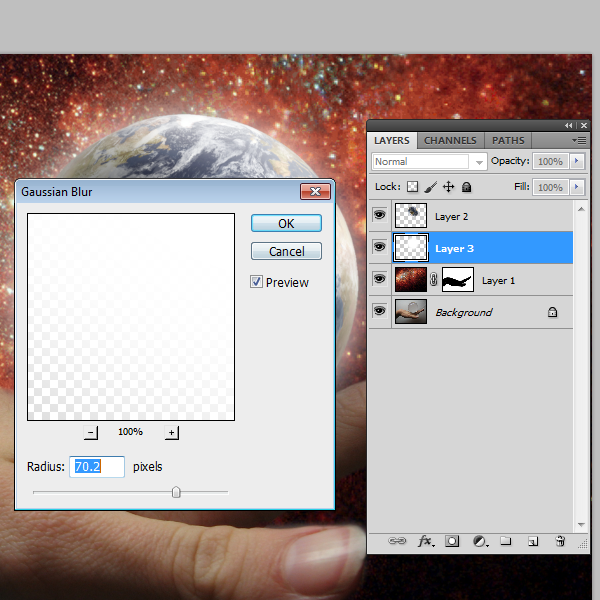Create a new layer
Viewport: 600px width, 600px height.
[x=533, y=541]
